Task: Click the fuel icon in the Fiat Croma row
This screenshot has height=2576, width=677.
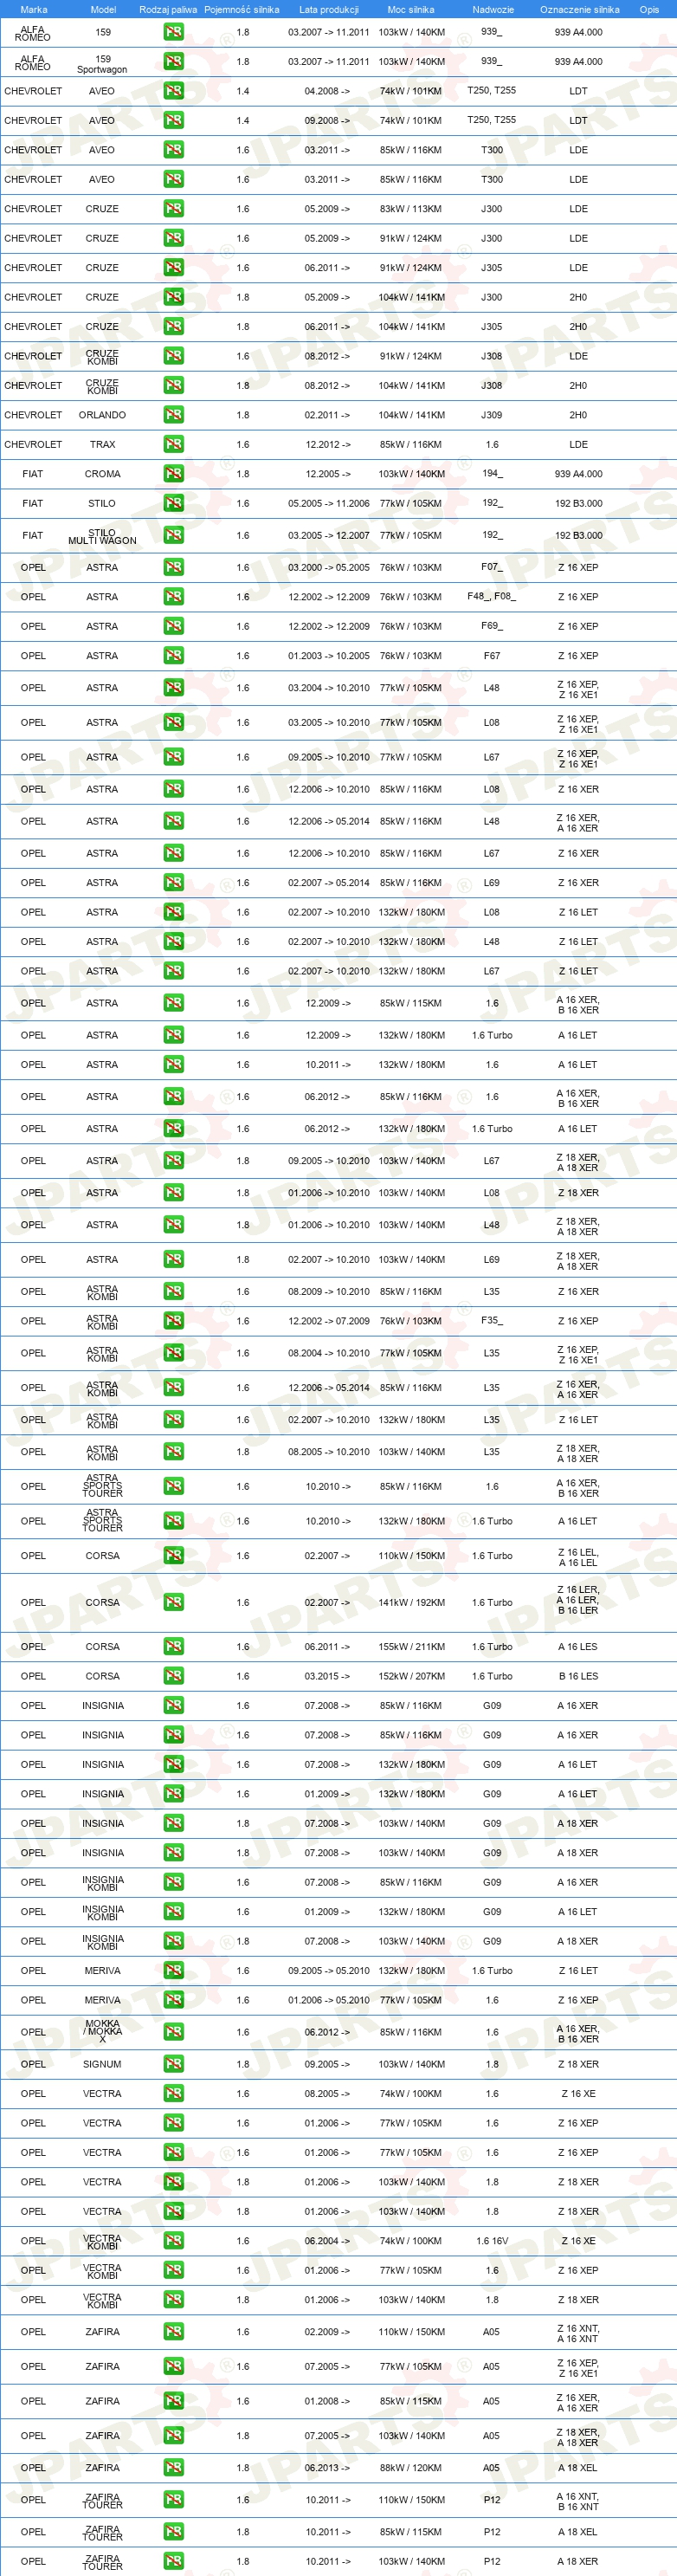Action: pyautogui.click(x=173, y=474)
